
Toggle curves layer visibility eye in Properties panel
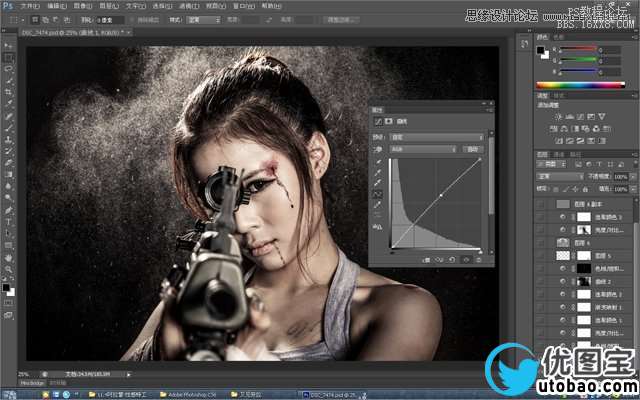point(465,260)
